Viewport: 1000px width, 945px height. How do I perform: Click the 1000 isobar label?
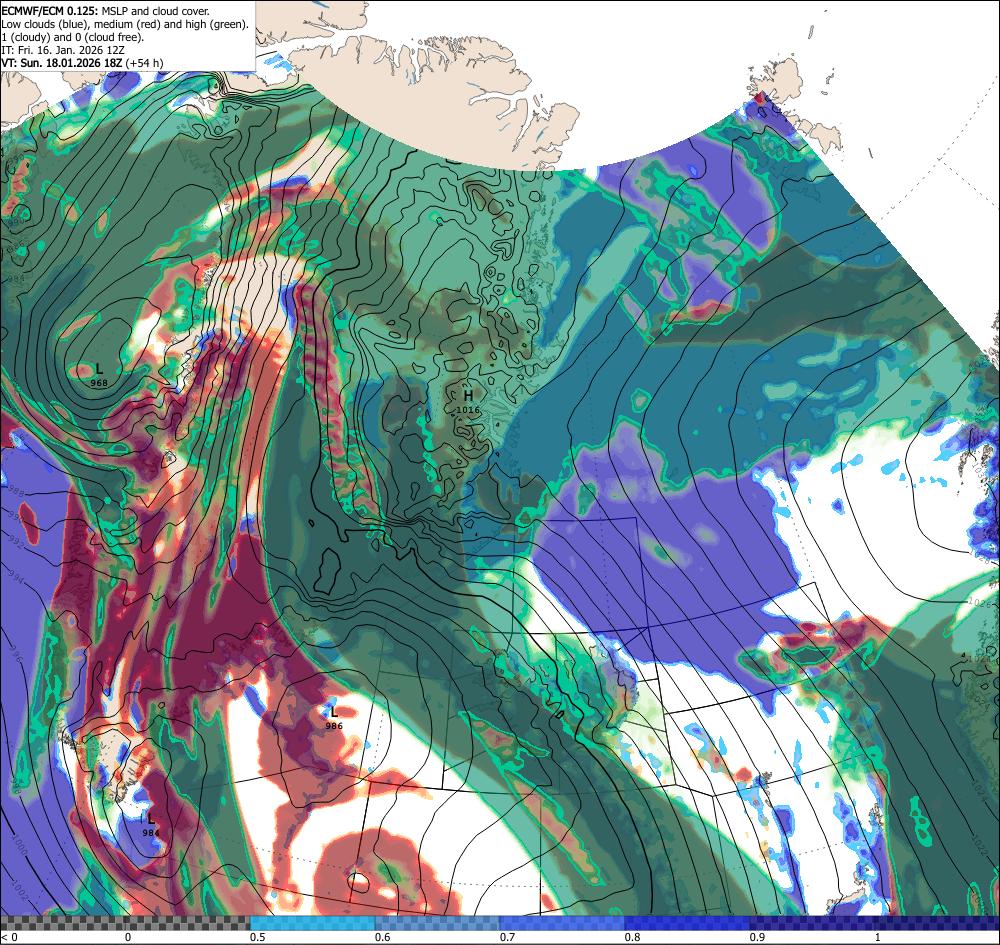18,846
